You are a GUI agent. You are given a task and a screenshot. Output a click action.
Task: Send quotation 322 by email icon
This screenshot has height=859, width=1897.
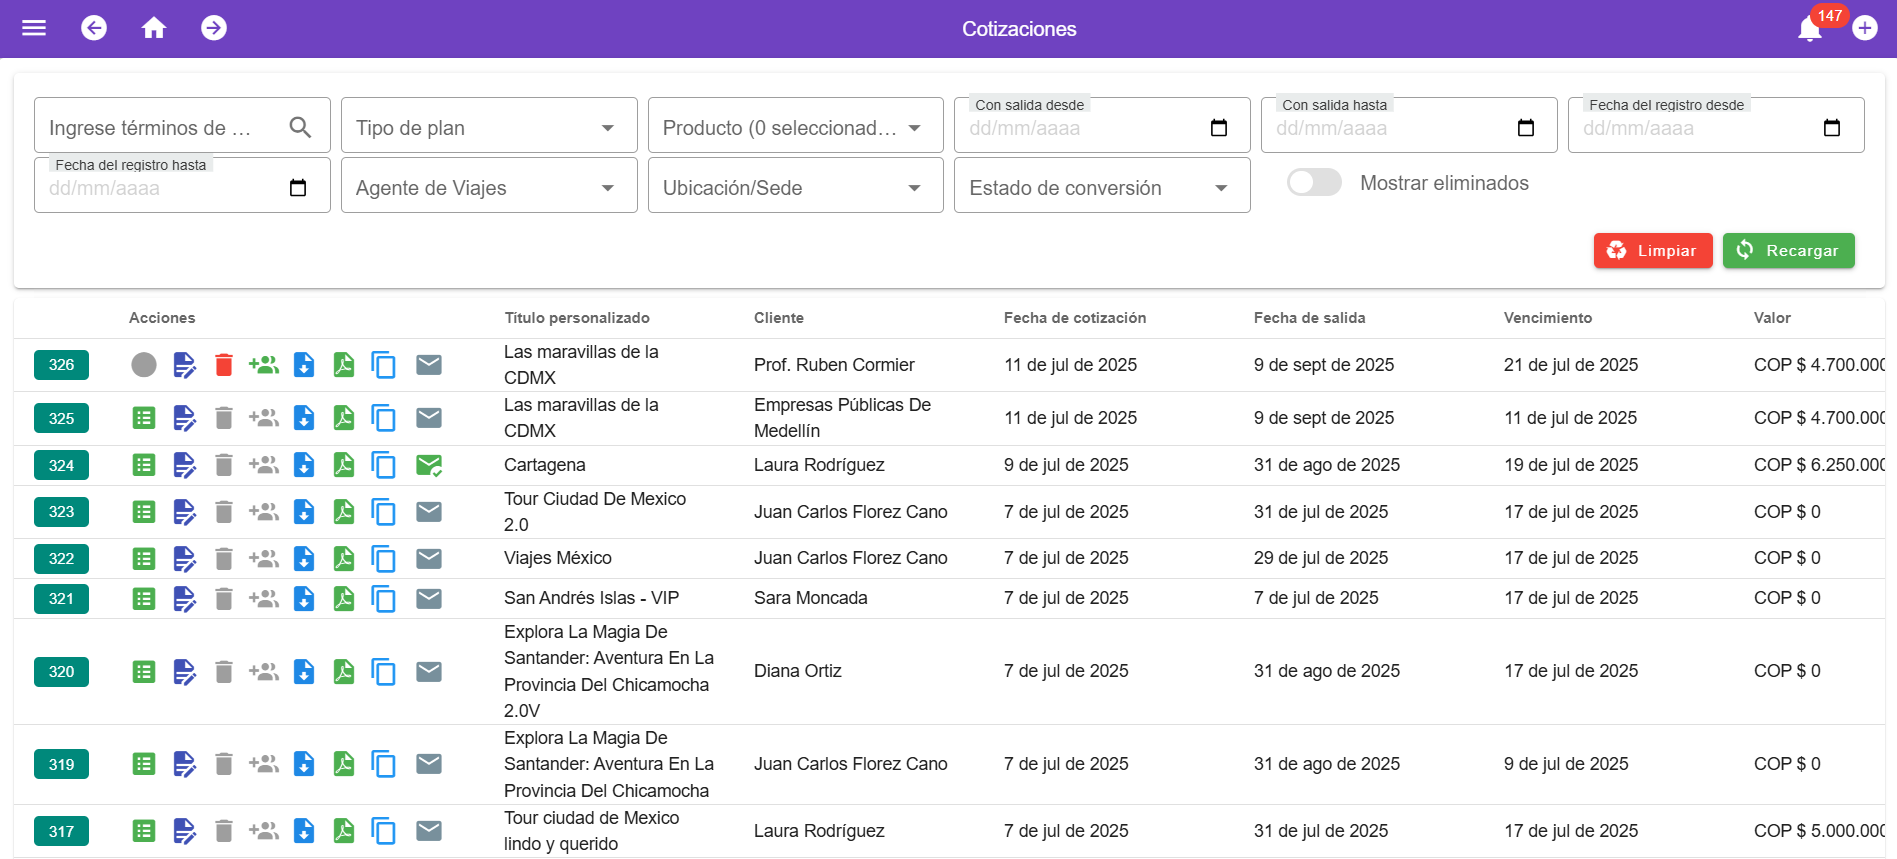429,558
